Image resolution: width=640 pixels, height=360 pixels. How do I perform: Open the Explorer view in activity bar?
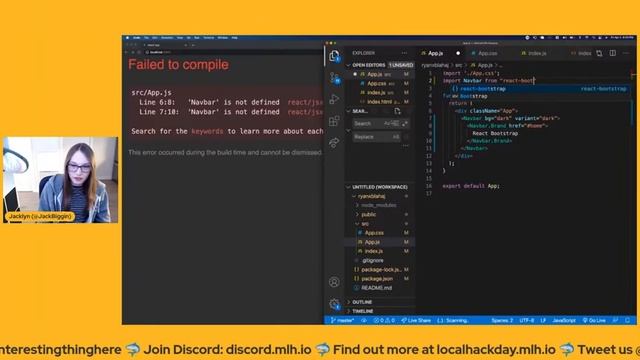click(x=334, y=56)
